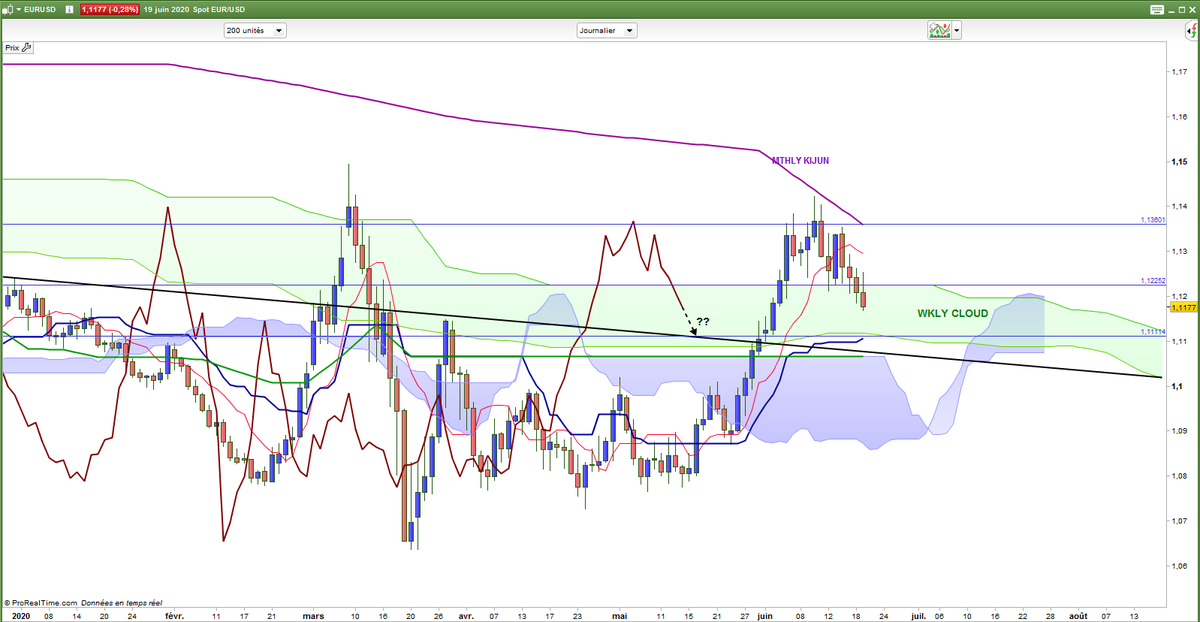This screenshot has height=622, width=1200.
Task: Click the keyboard shortcuts icon in title bar
Action: point(1157,10)
